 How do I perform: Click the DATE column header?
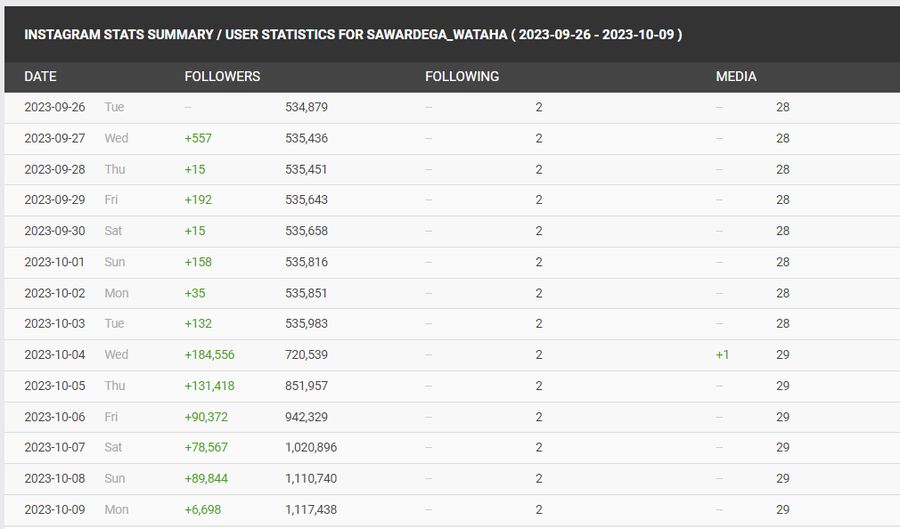click(x=40, y=76)
